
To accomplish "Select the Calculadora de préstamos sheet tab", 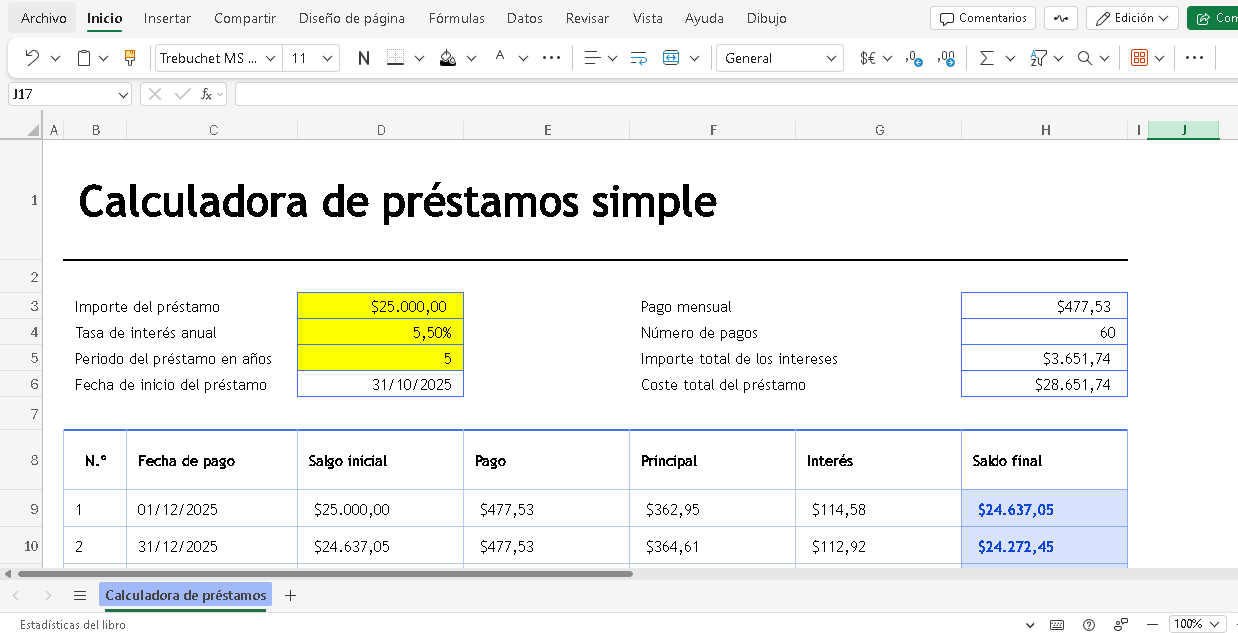I will 185,595.
